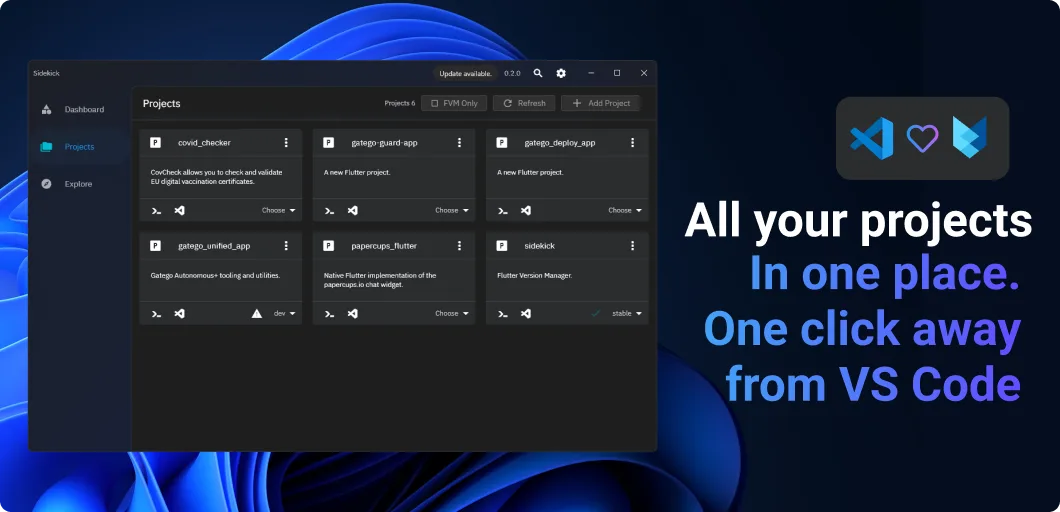The width and height of the screenshot is (1060, 512).
Task: Open search with magnifier icon
Action: tap(538, 73)
